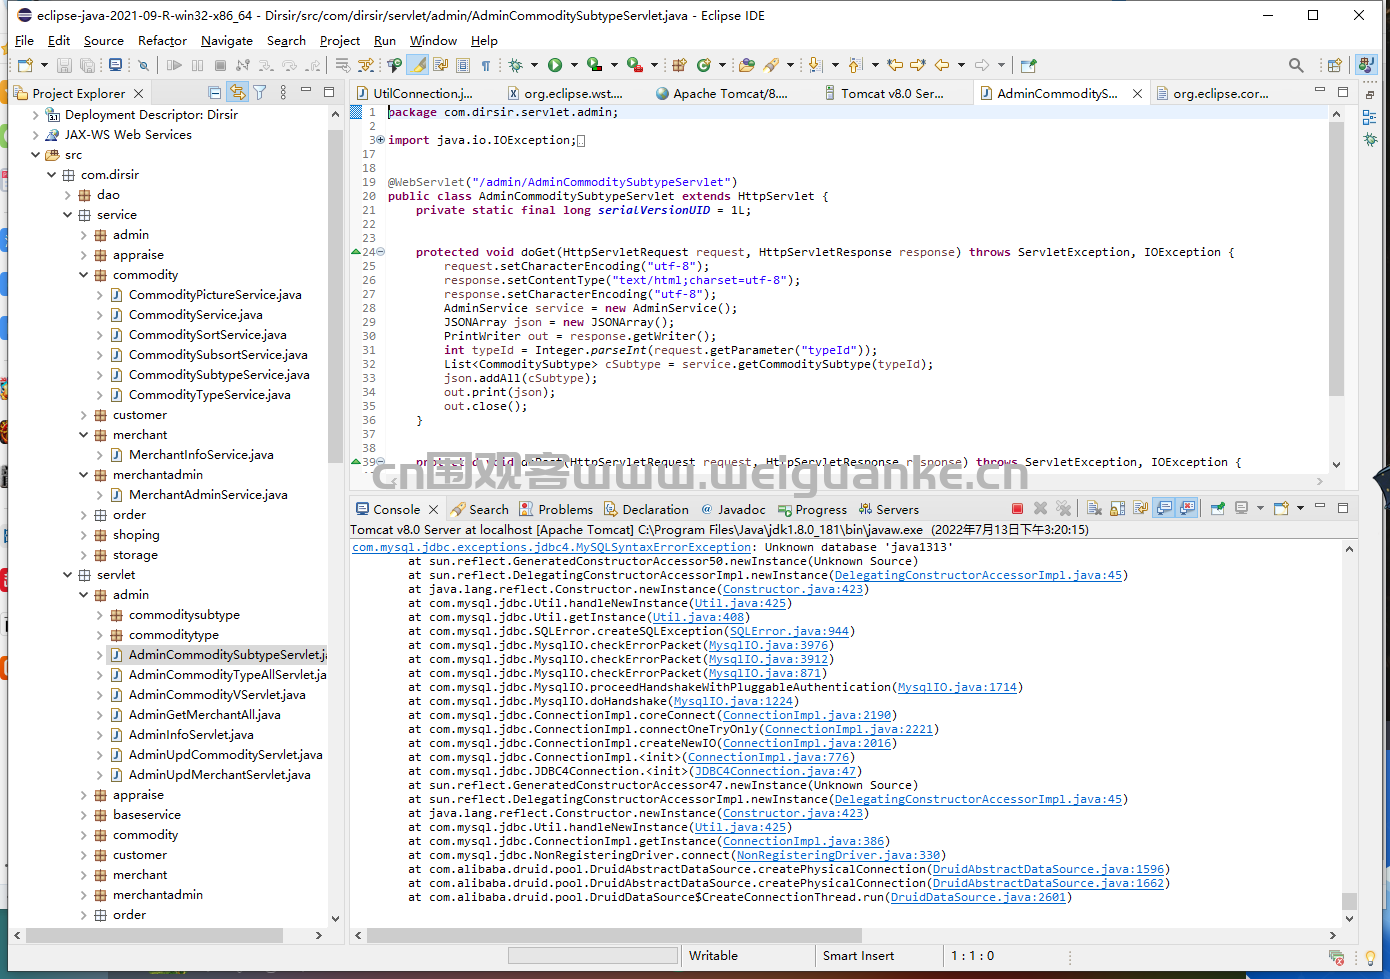Click the Project Explorer filter funnel icon

click(260, 93)
